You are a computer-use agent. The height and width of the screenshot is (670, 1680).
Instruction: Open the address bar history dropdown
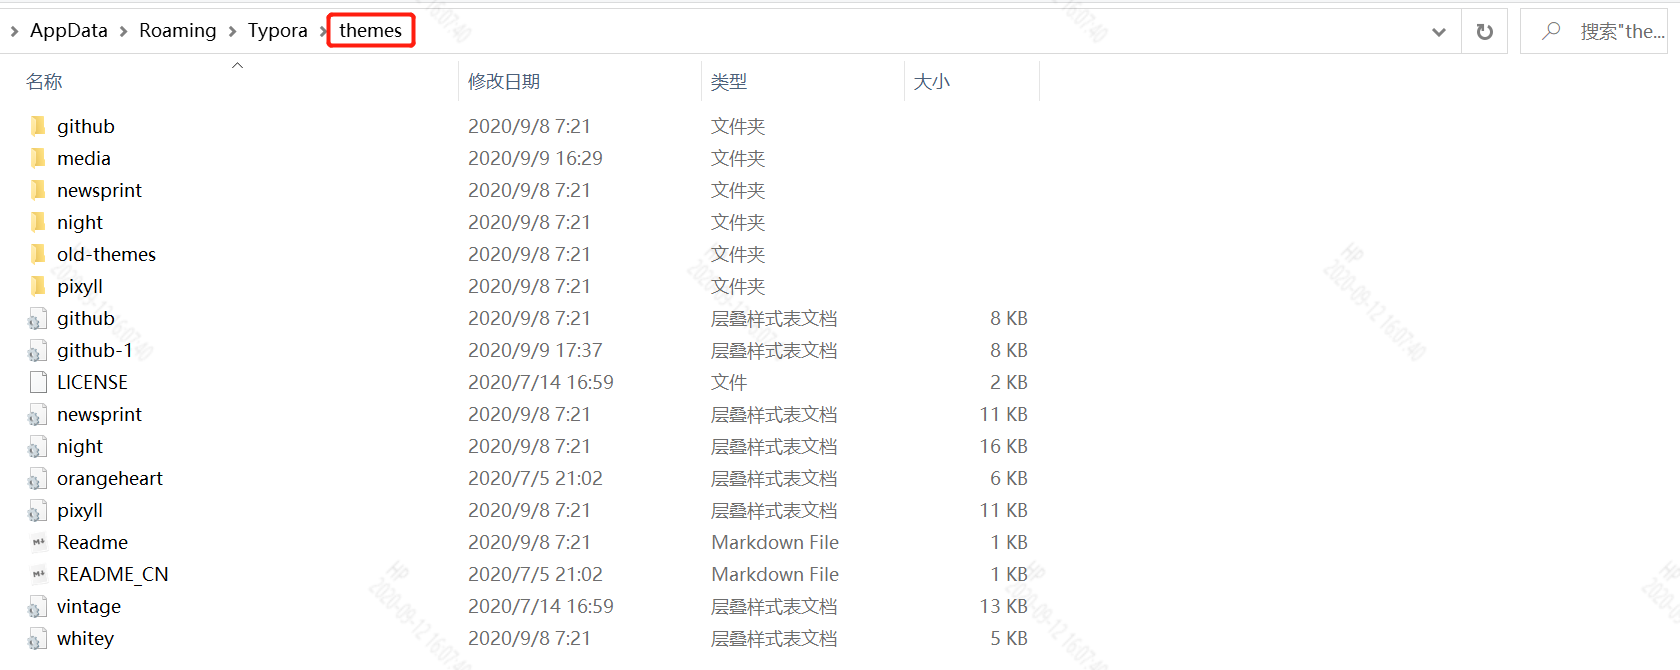coord(1439,32)
